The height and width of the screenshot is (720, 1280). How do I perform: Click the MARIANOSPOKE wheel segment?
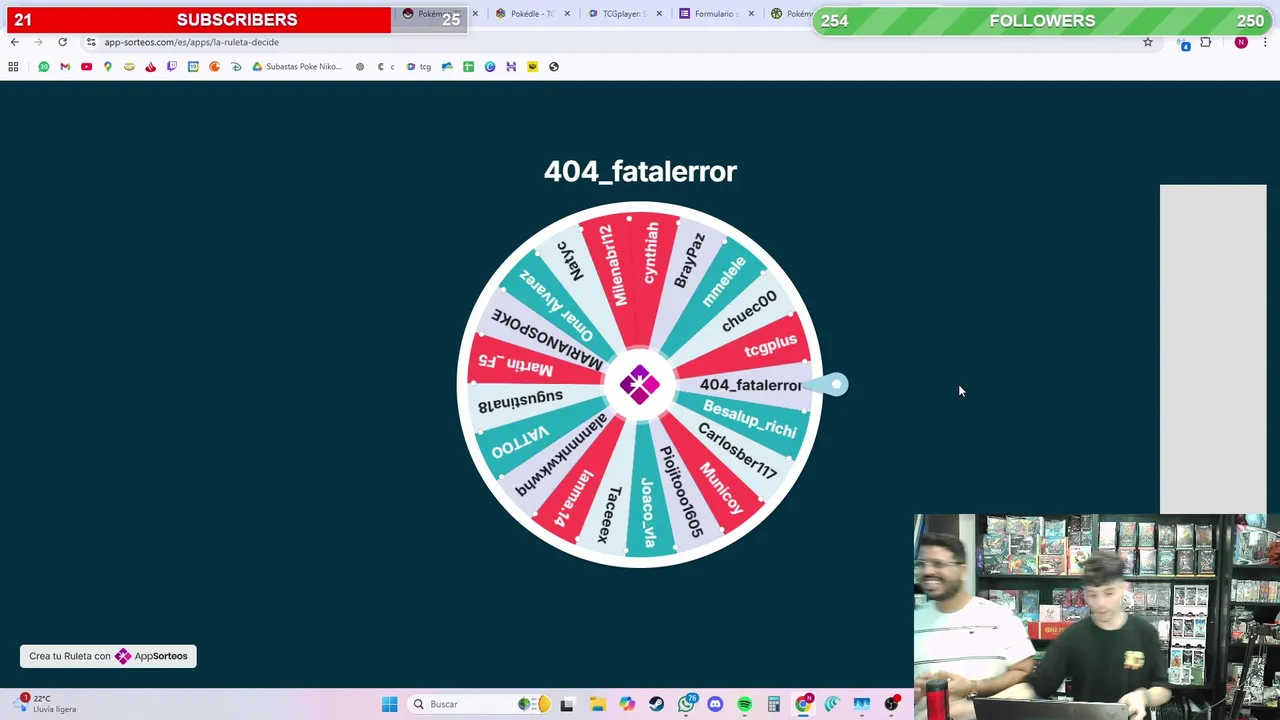click(547, 340)
